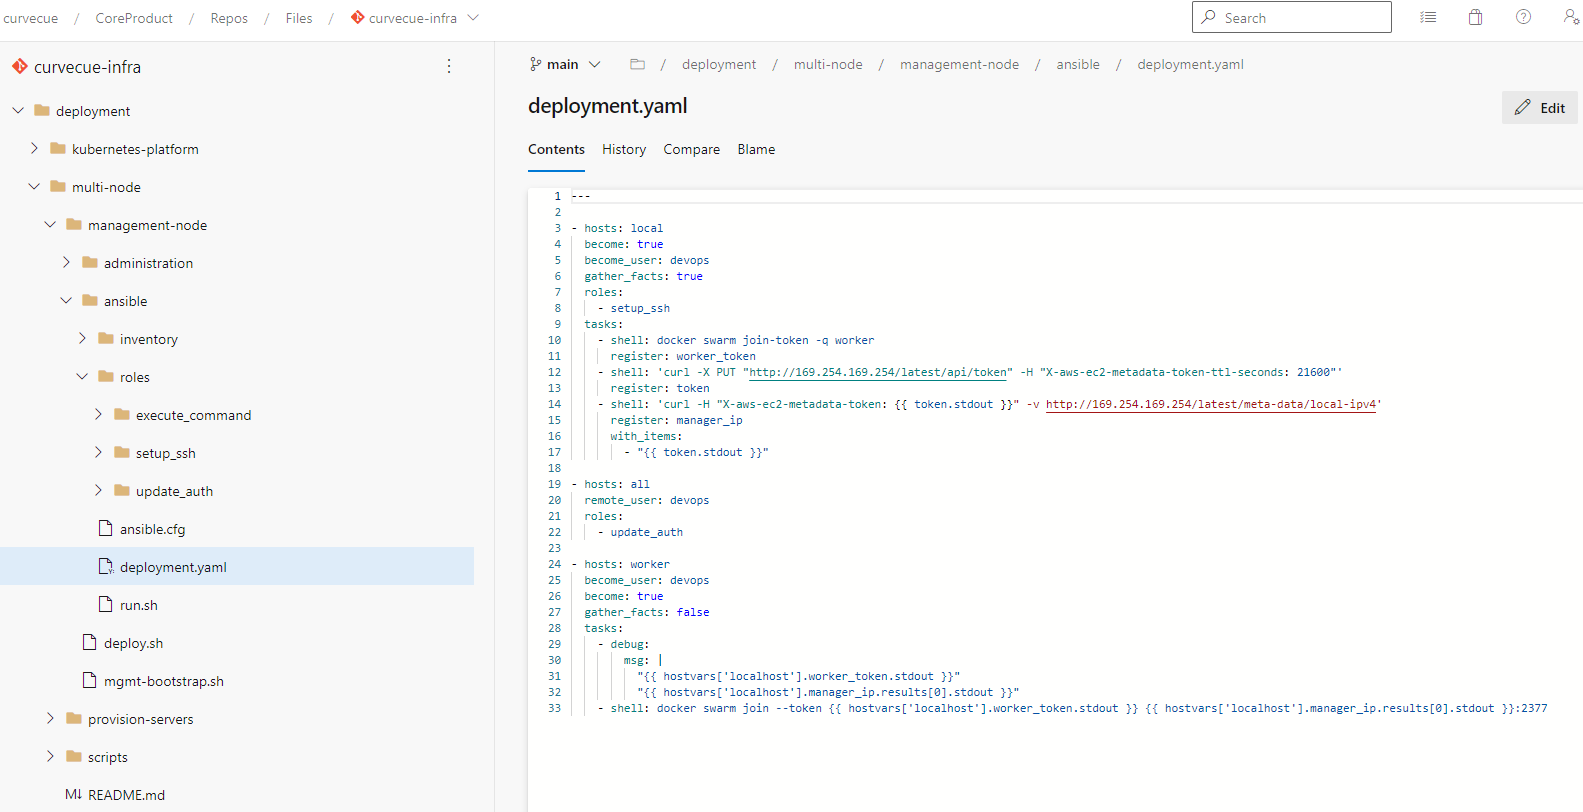1583x812 pixels.
Task: Click the 169.254.169.254 api/token URL link
Action: [878, 372]
